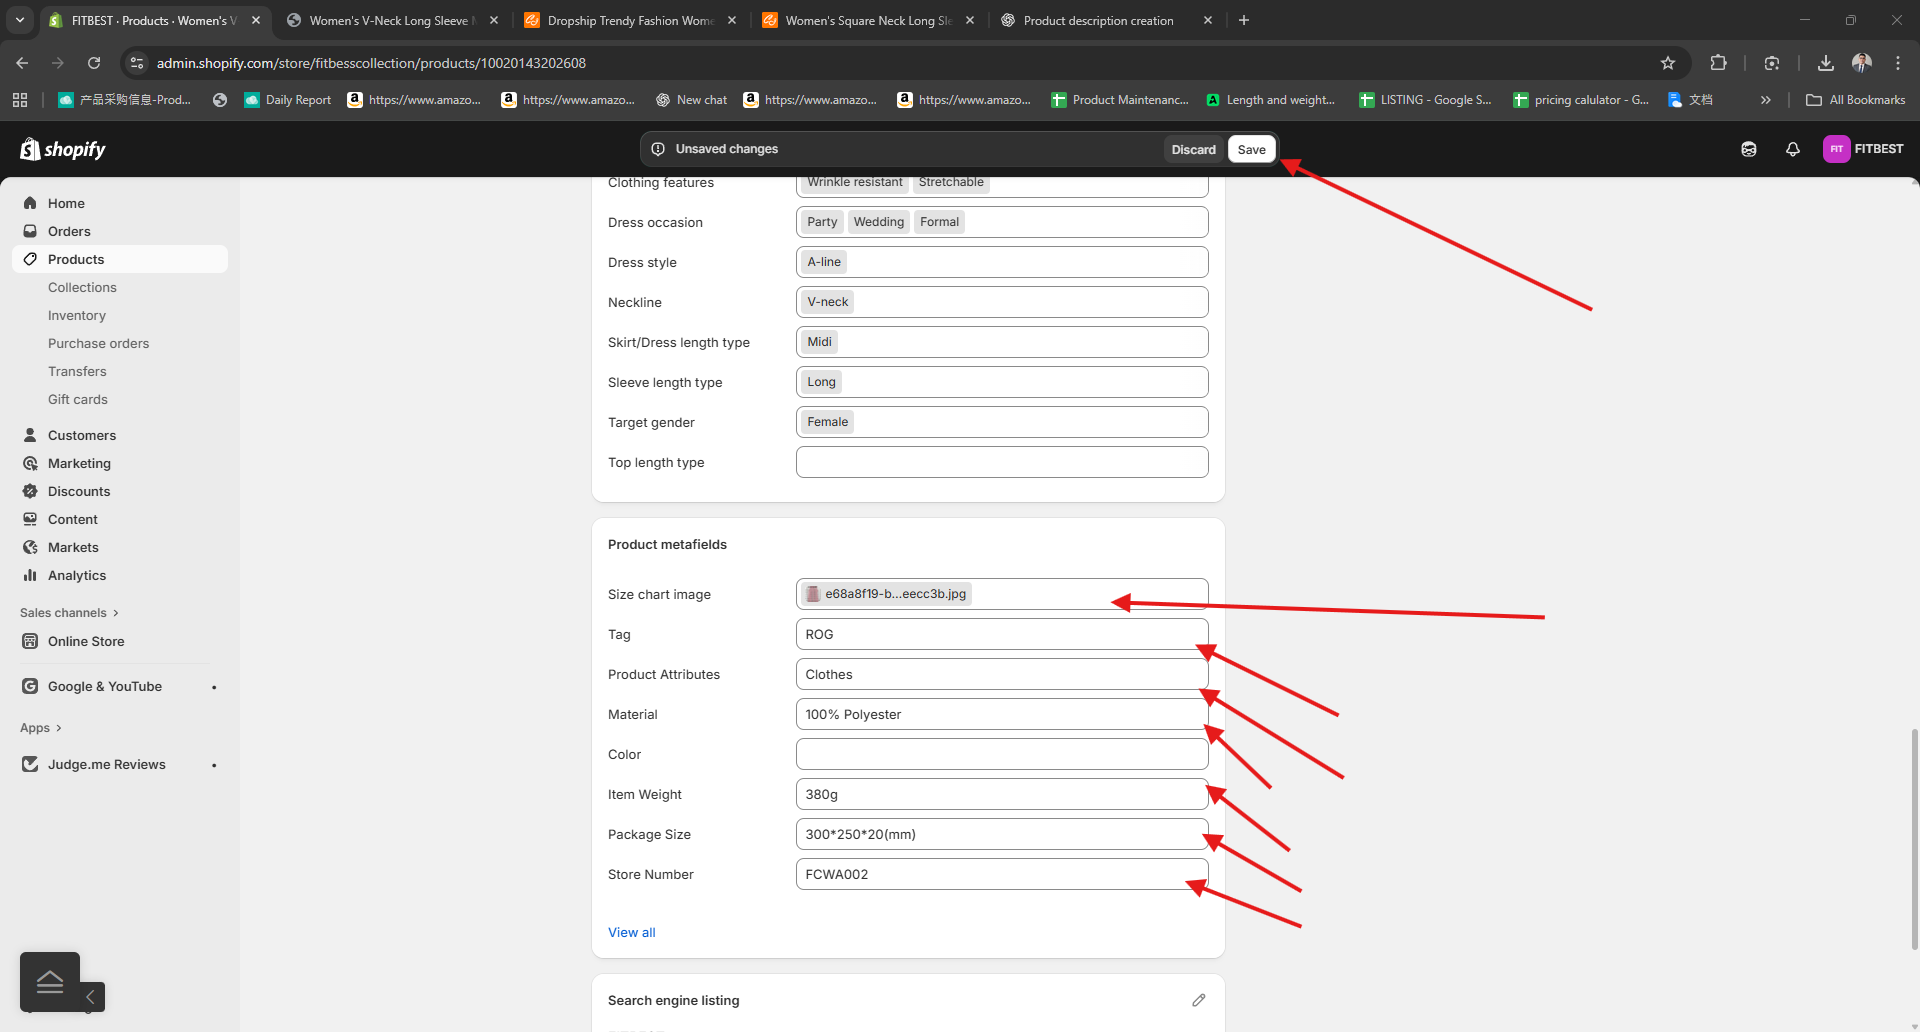Image resolution: width=1920 pixels, height=1032 pixels.
Task: Switch to the Product description creation tab
Action: point(1098,20)
